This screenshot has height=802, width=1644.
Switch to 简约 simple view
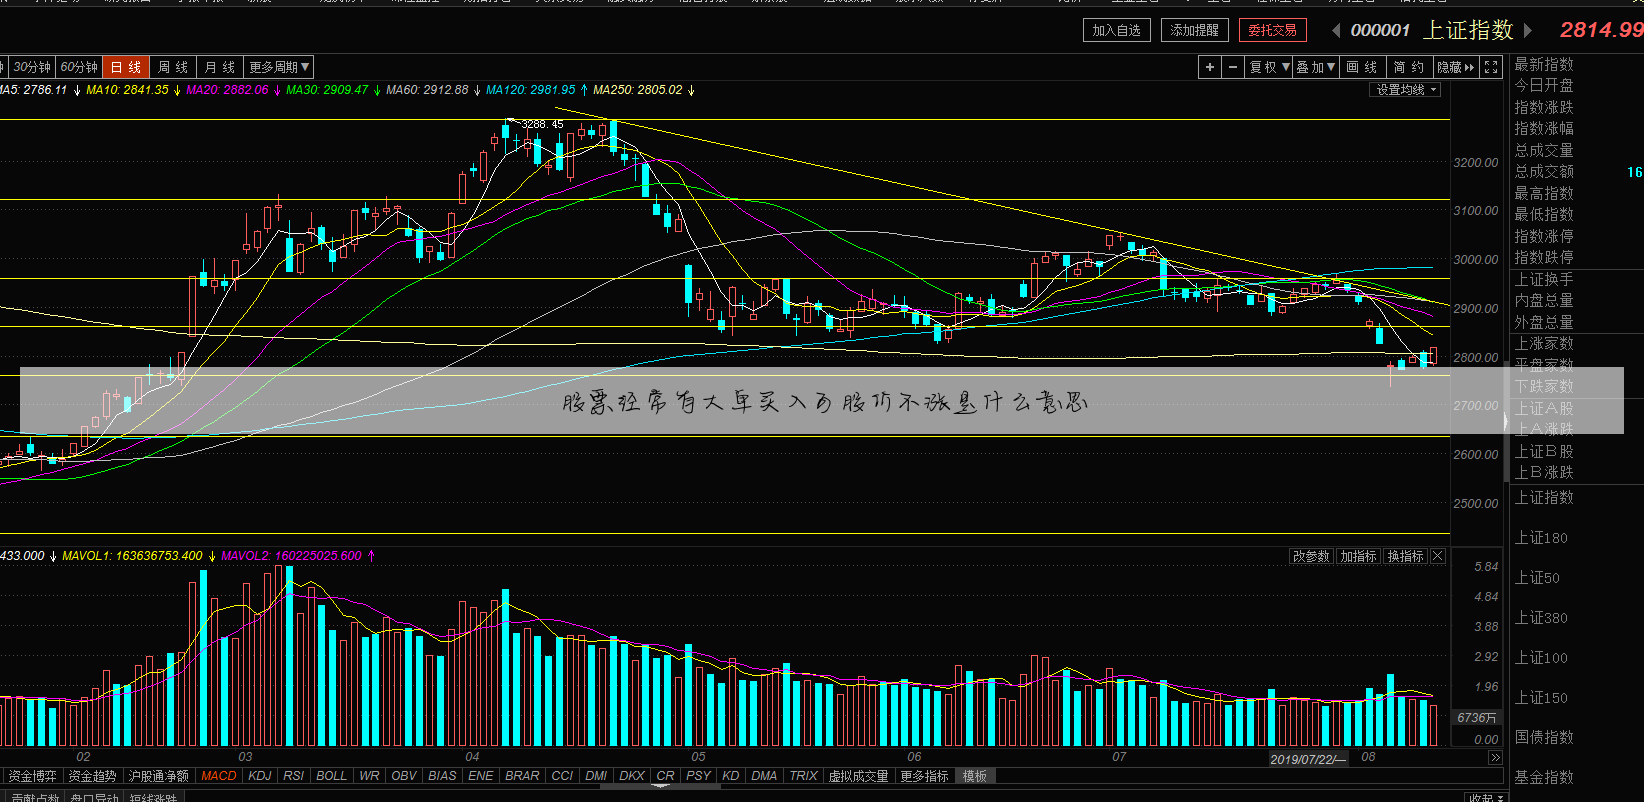click(x=1408, y=67)
